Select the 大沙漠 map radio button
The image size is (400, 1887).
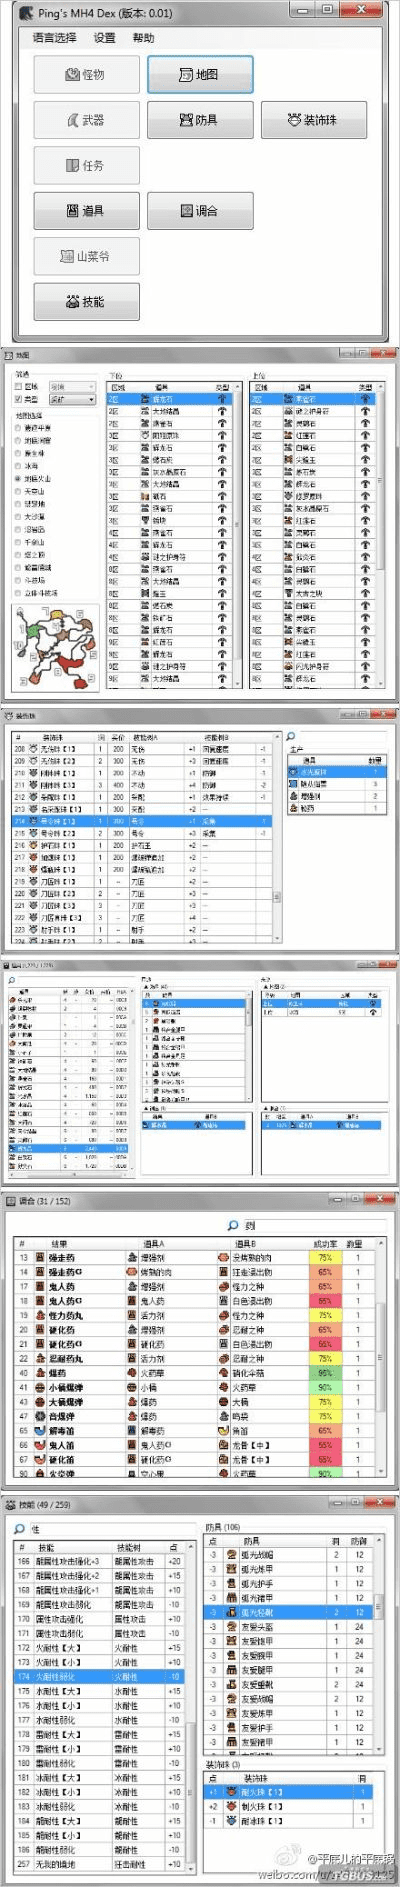click(x=17, y=516)
